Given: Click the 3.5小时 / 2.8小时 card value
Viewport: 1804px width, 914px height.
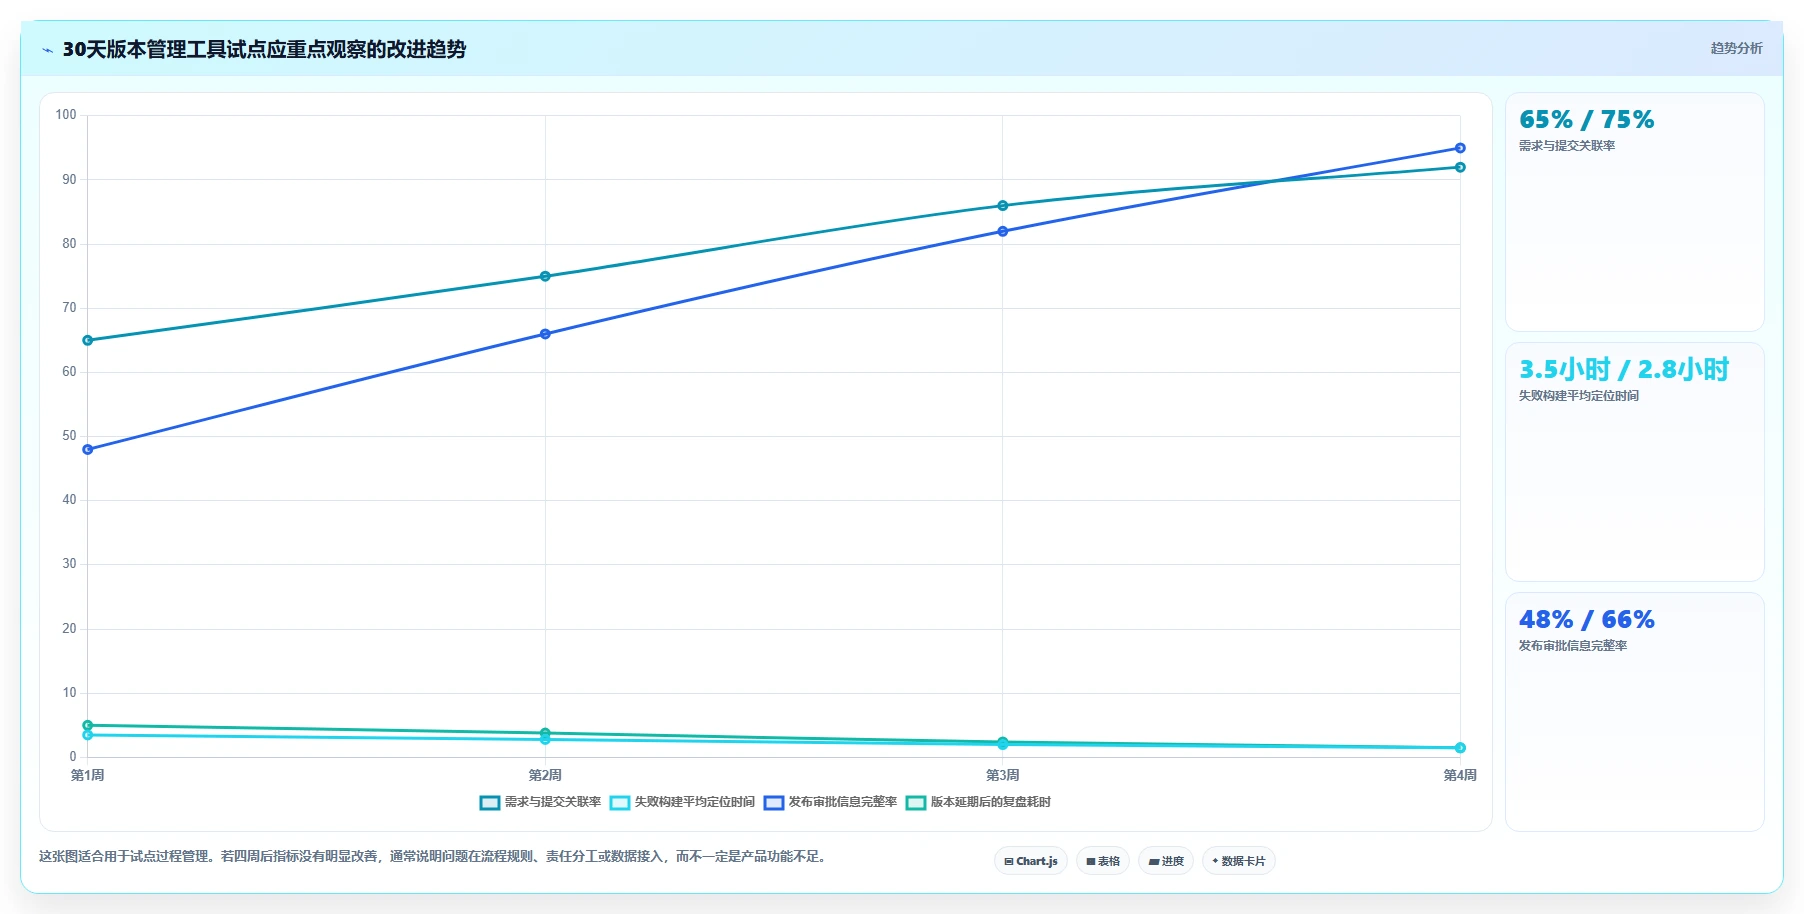Looking at the screenshot, I should tap(1624, 370).
